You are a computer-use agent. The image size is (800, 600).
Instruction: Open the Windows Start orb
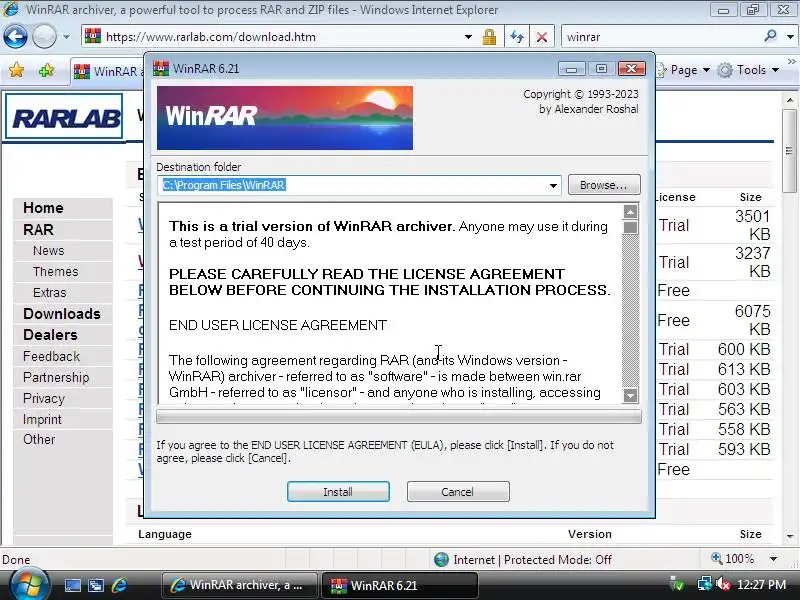click(x=29, y=584)
